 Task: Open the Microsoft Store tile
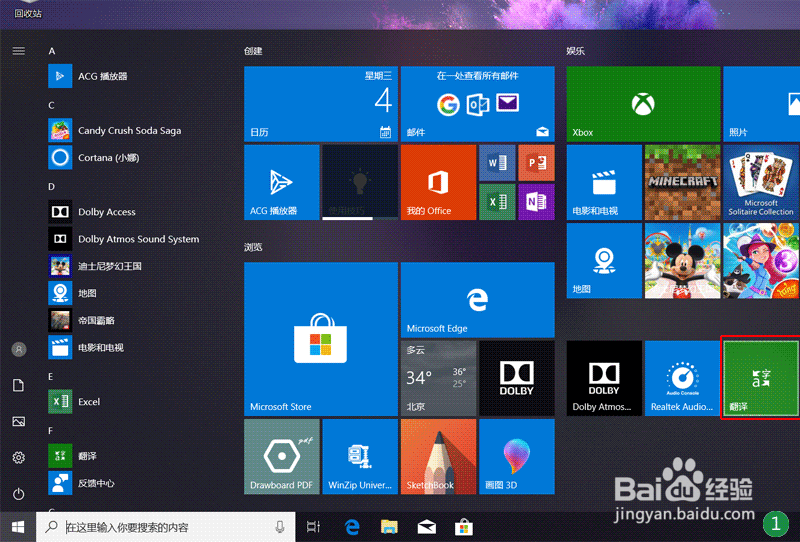pos(321,339)
